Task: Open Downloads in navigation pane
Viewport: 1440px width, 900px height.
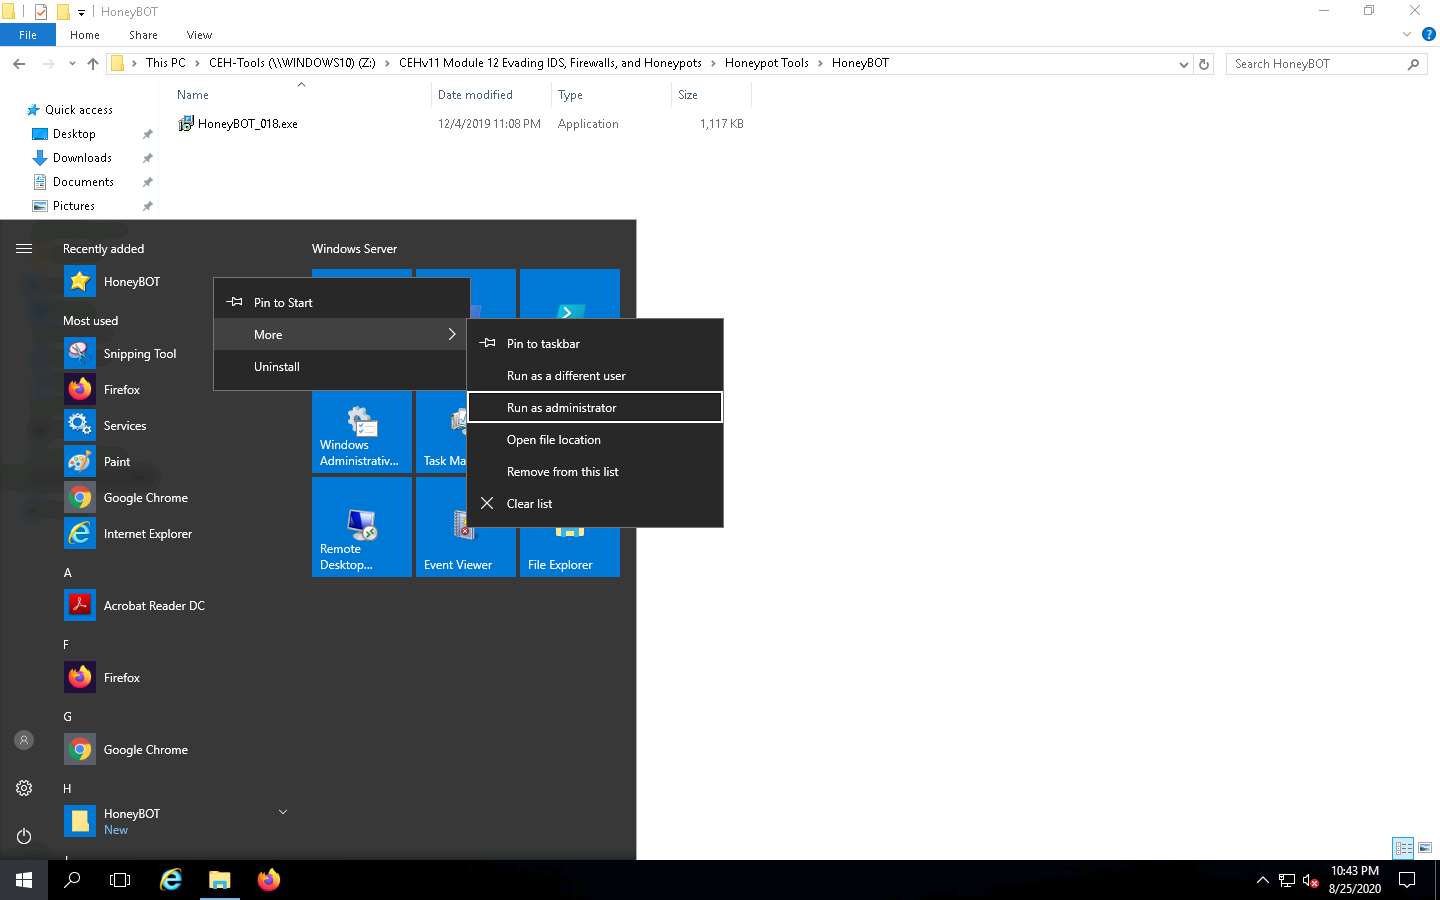Action: [x=82, y=158]
